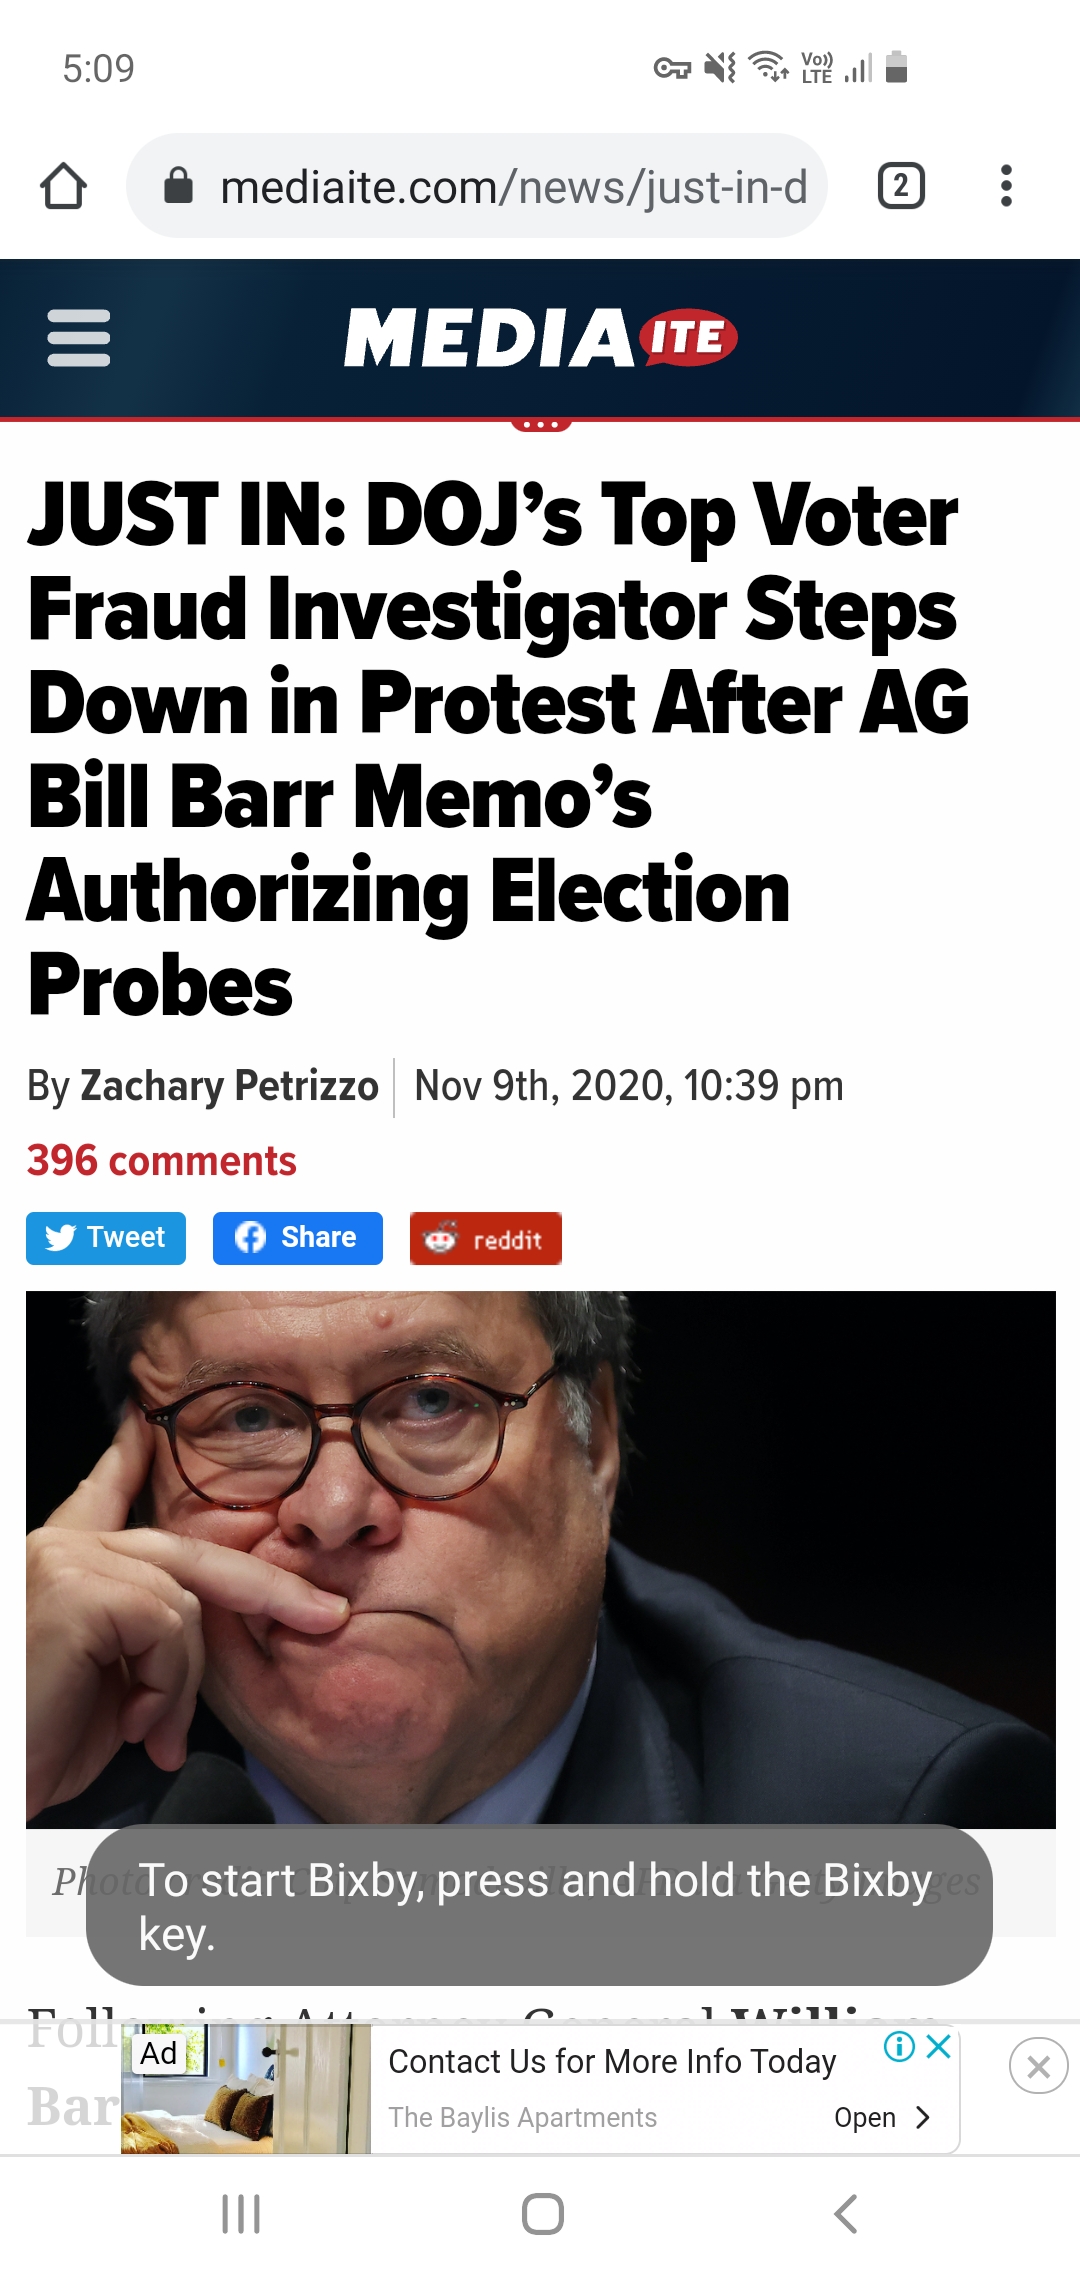Open Chrome's three-dot overflow menu
Image resolution: width=1080 pixels, height=2280 pixels.
pos(1006,186)
